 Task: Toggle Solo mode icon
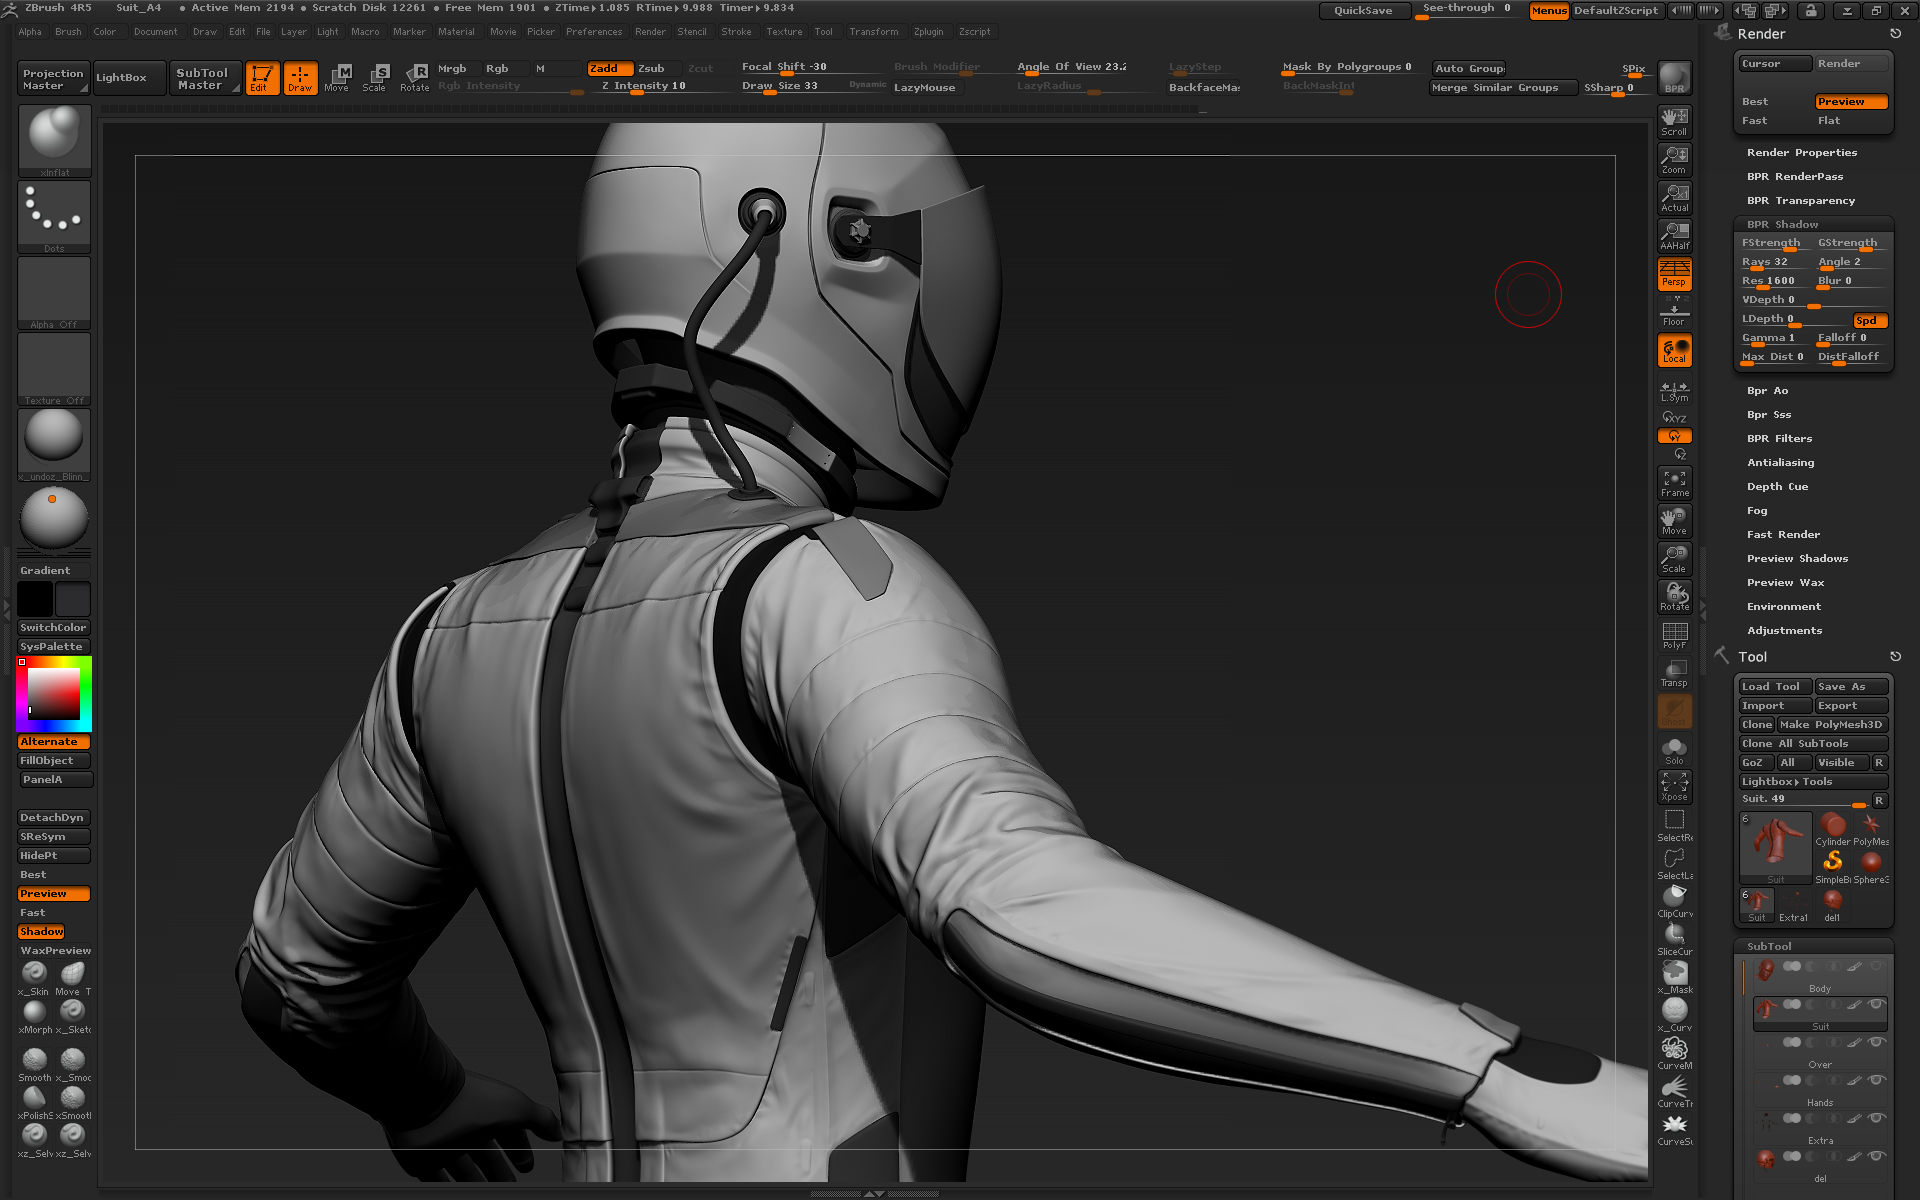[x=1674, y=751]
